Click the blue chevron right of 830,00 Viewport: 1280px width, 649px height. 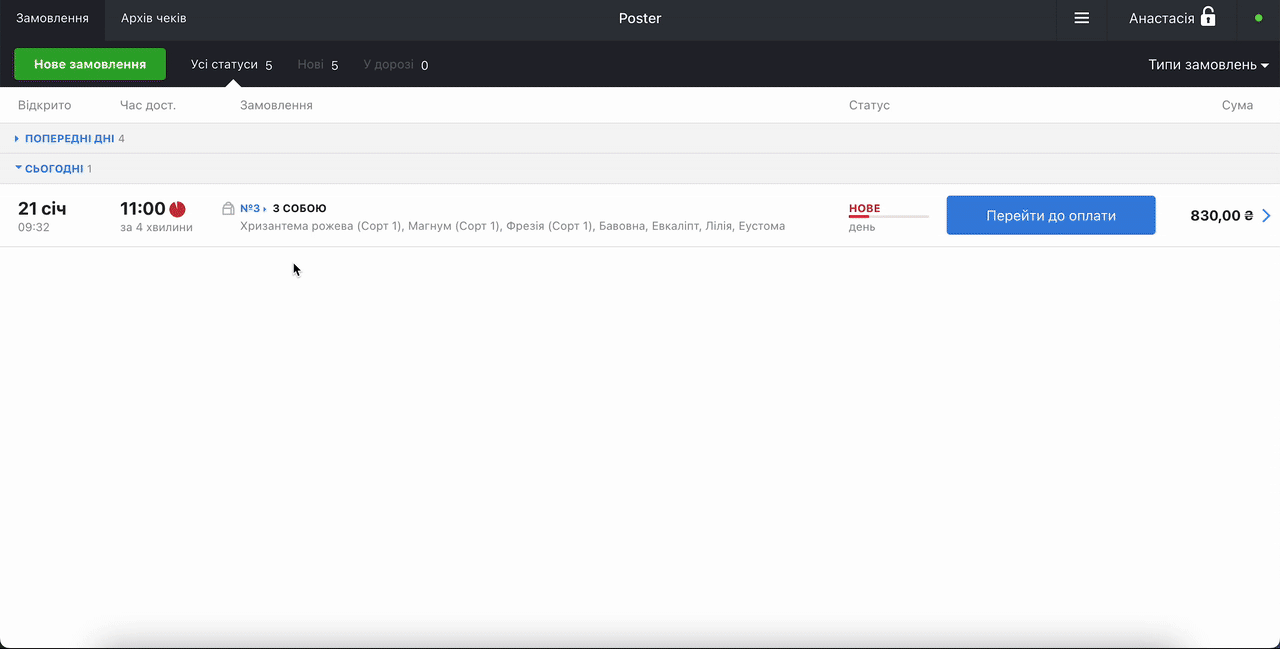point(1266,215)
